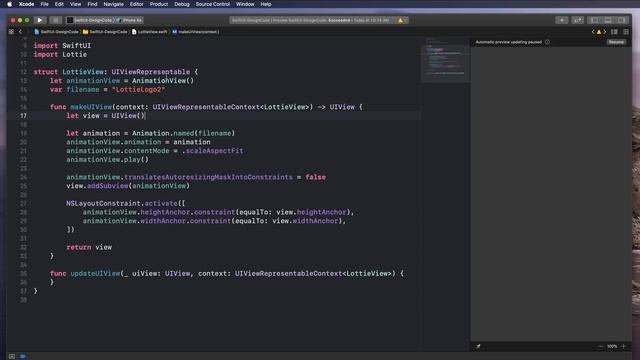The width and height of the screenshot is (640, 360).
Task: Open the SwiftUI-DesignCode folder breadcrumb
Action: click(x=105, y=32)
